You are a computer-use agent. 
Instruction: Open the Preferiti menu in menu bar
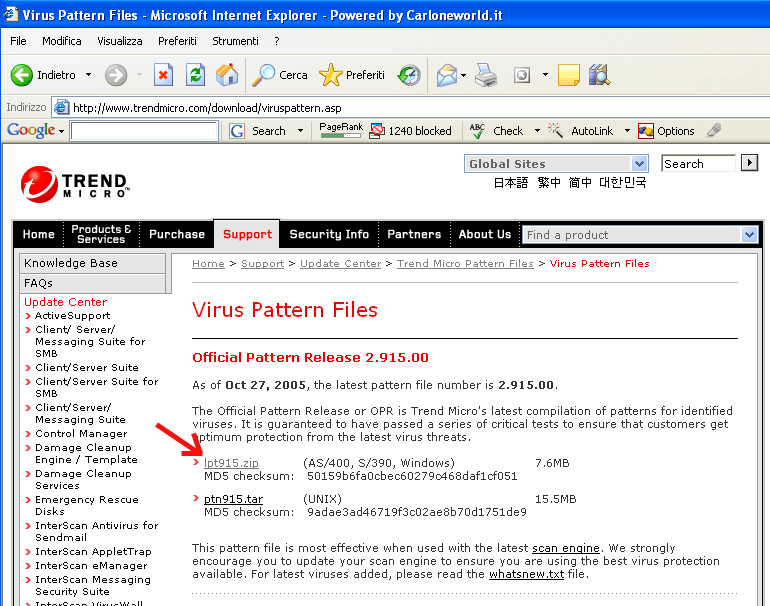click(177, 41)
